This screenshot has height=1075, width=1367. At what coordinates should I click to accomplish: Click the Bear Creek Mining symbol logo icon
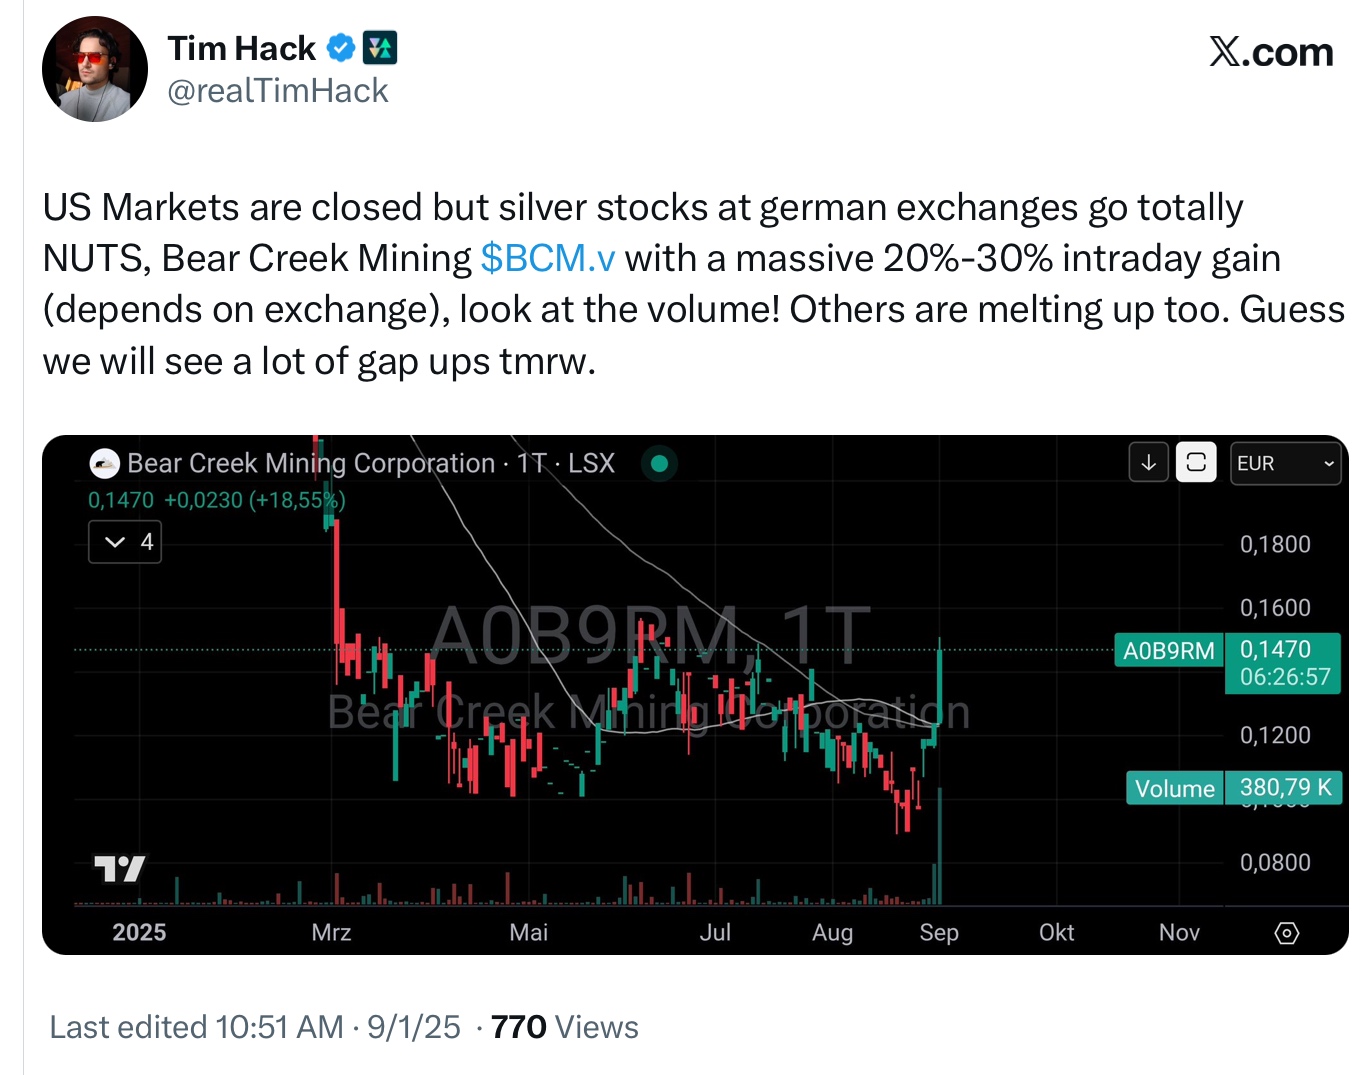point(105,463)
